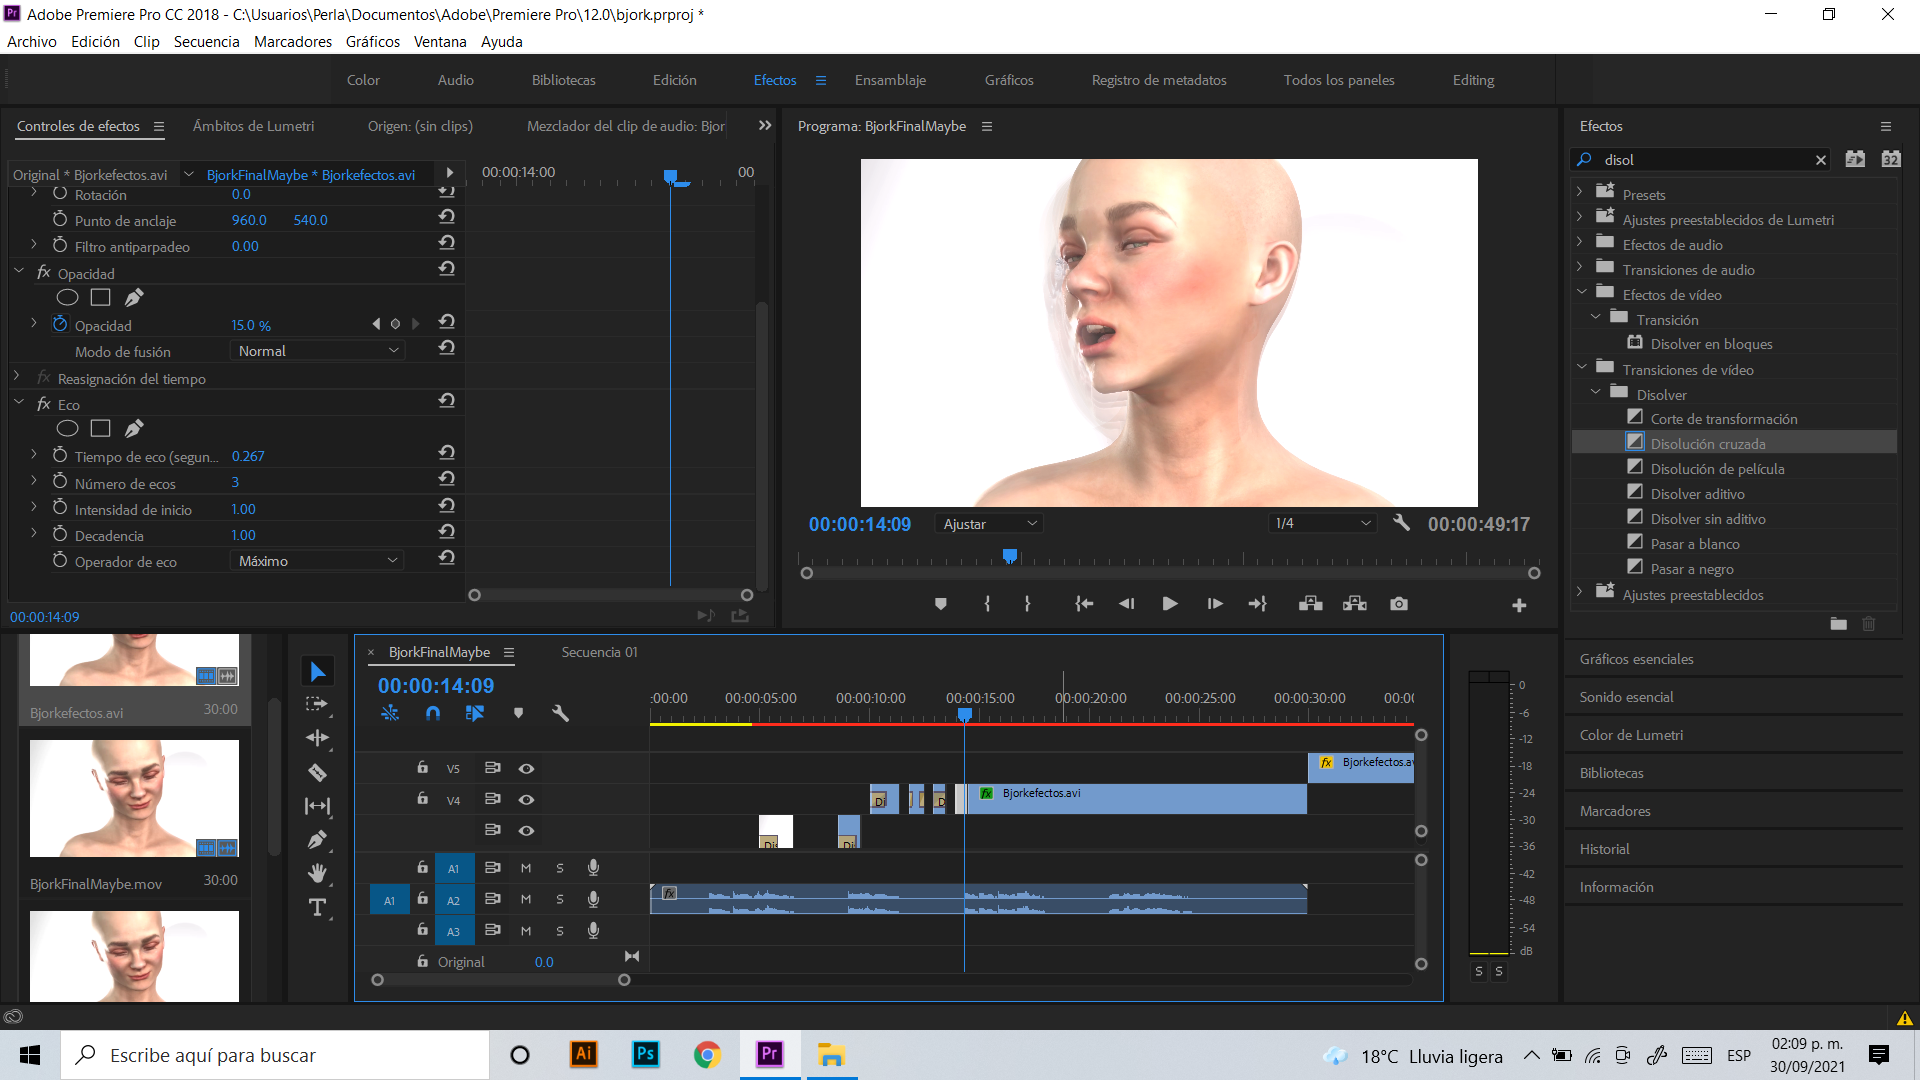
Task: Select the Selection tool arrow
Action: (318, 671)
